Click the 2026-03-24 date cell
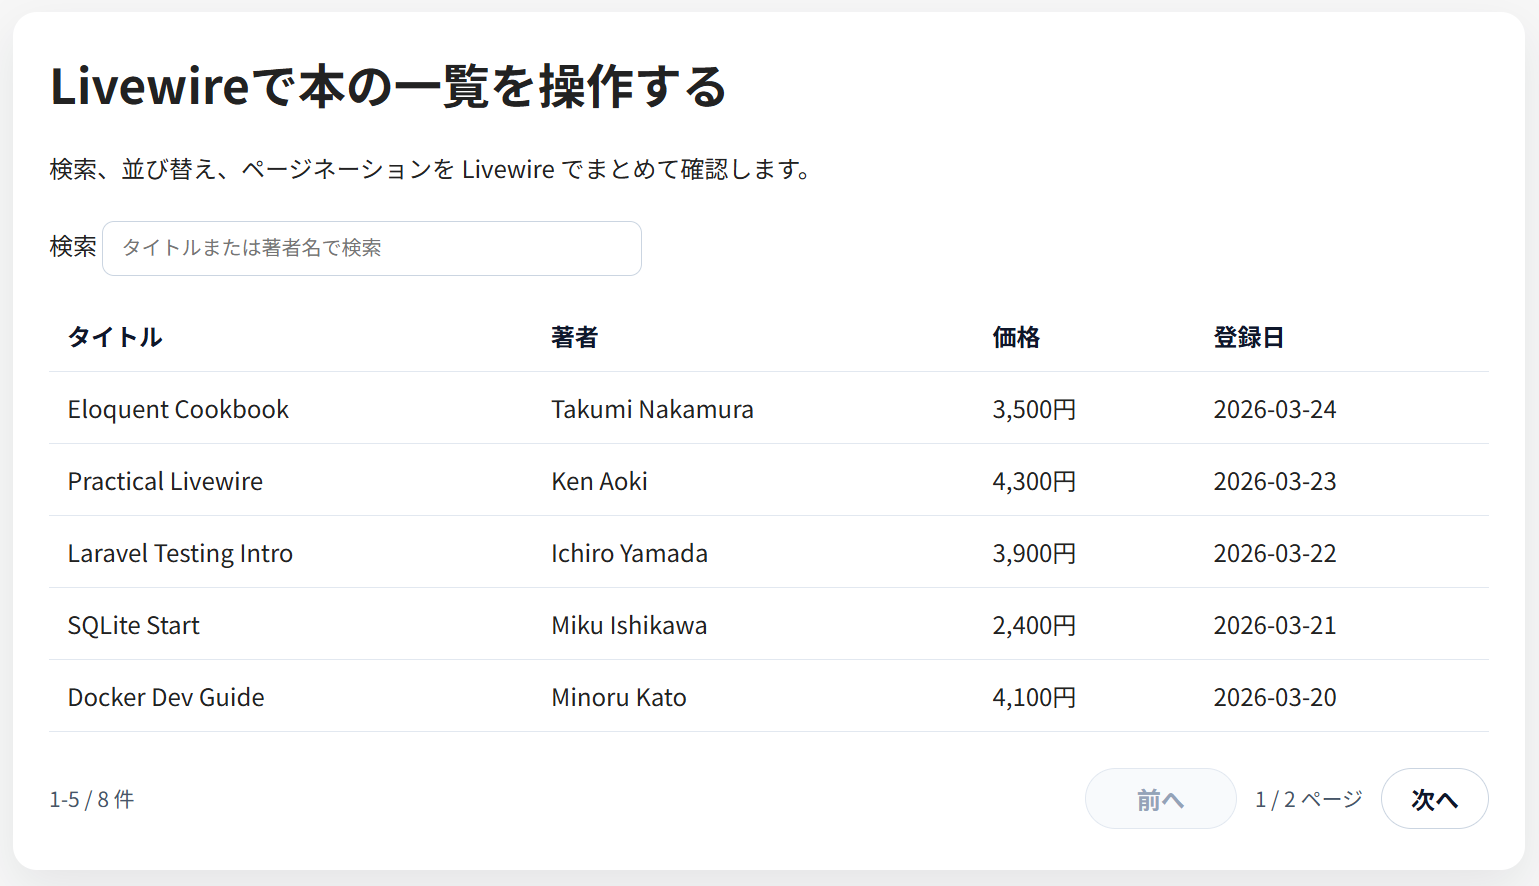 (1275, 409)
